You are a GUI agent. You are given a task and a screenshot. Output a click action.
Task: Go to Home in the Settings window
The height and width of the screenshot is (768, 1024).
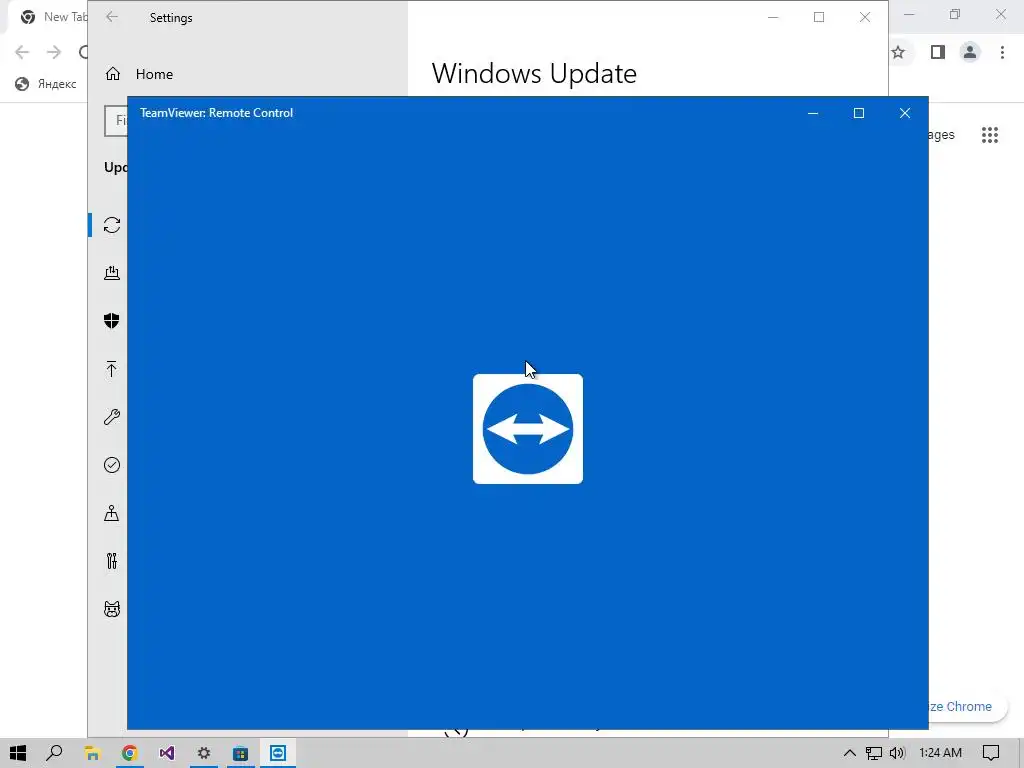click(139, 74)
